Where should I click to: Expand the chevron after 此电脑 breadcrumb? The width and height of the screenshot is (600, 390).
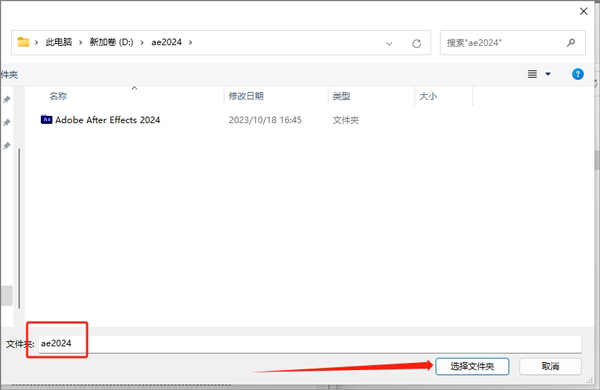(80, 42)
